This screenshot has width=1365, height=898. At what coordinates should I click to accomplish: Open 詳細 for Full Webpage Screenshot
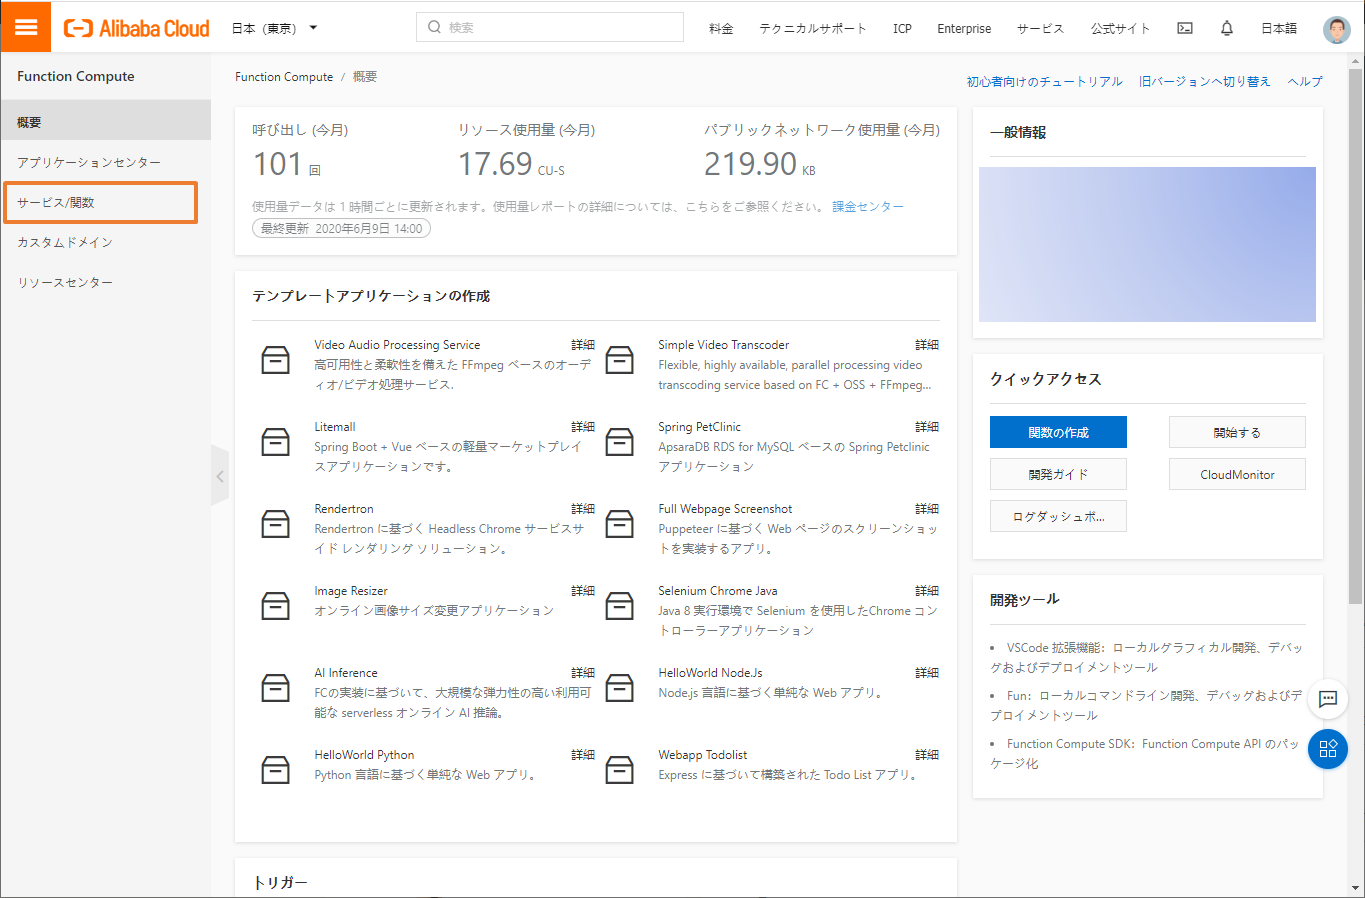(927, 508)
